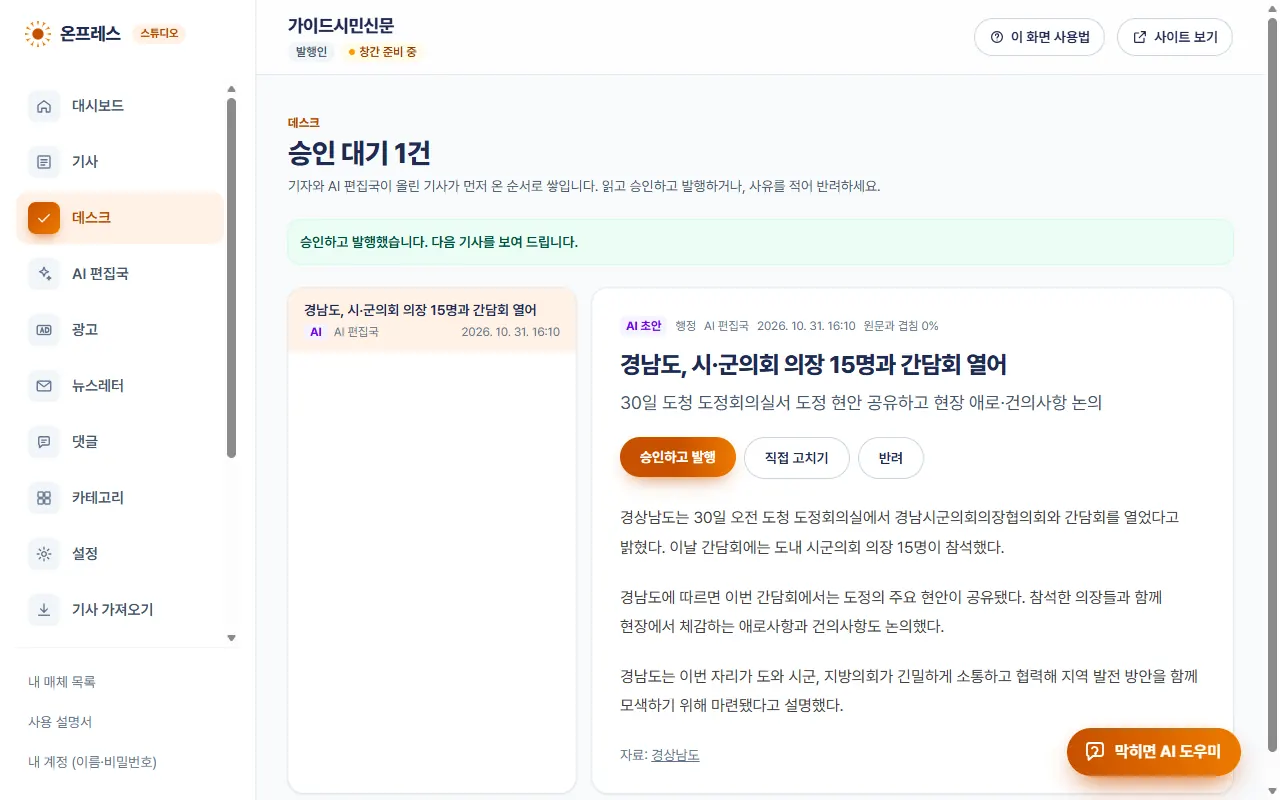Click the 온프레스 sun logo icon

click(38, 34)
